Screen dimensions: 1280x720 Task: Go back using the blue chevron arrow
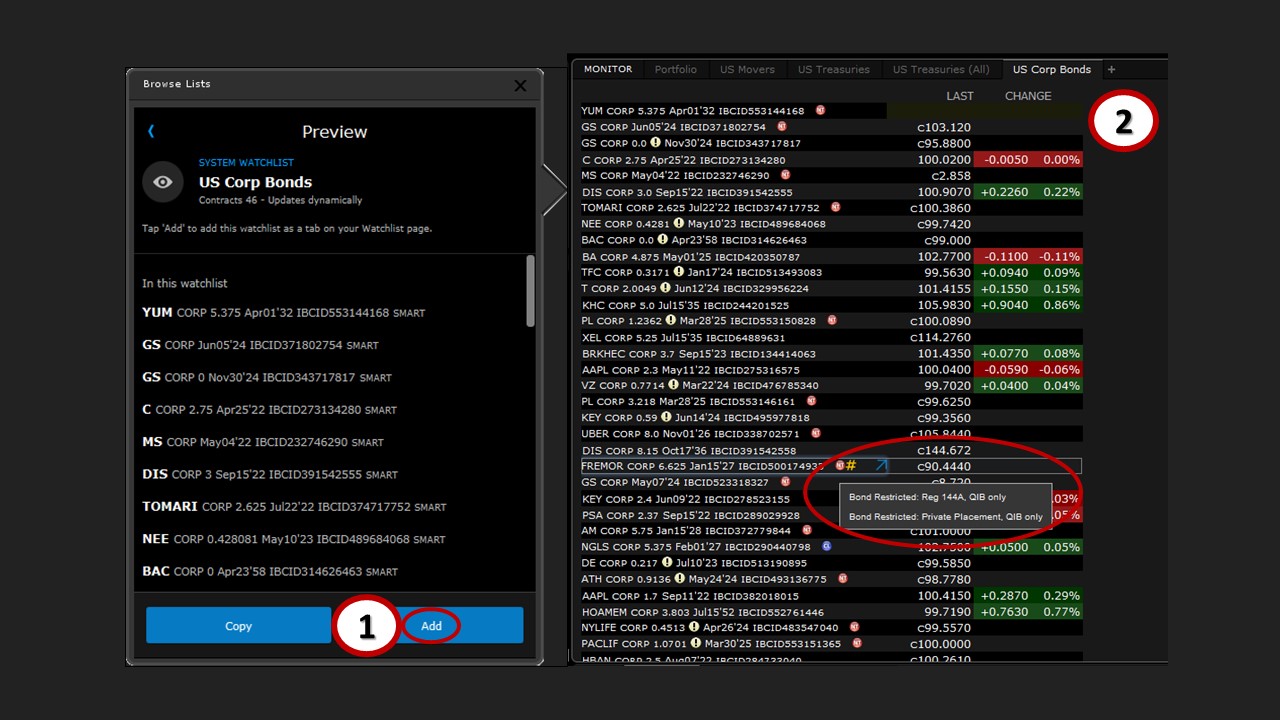point(151,131)
